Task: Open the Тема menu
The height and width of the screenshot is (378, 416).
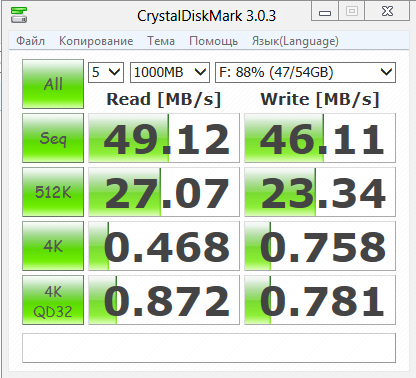Action: 161,41
